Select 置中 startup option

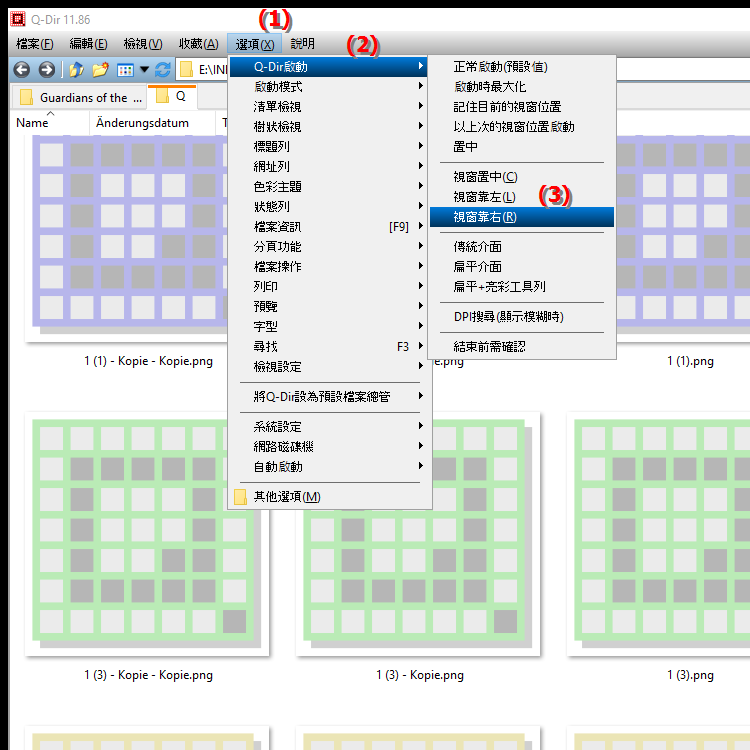521,146
